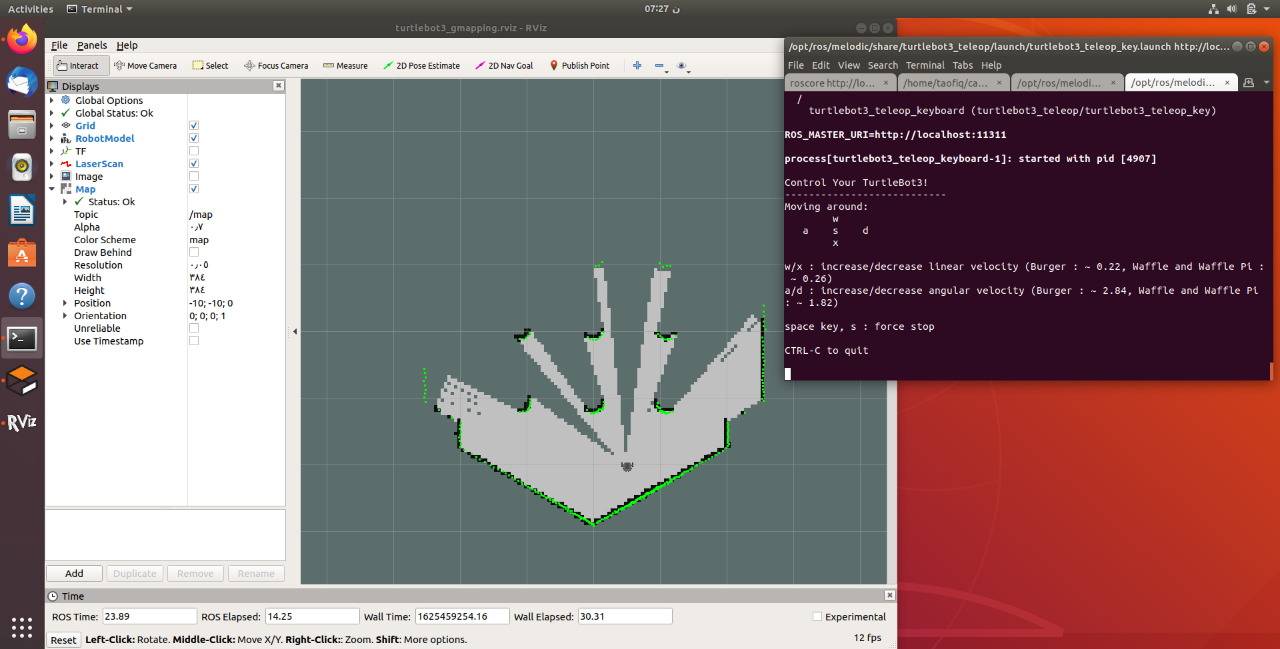
Task: Open the Panels menu in RViz
Action: 92,45
